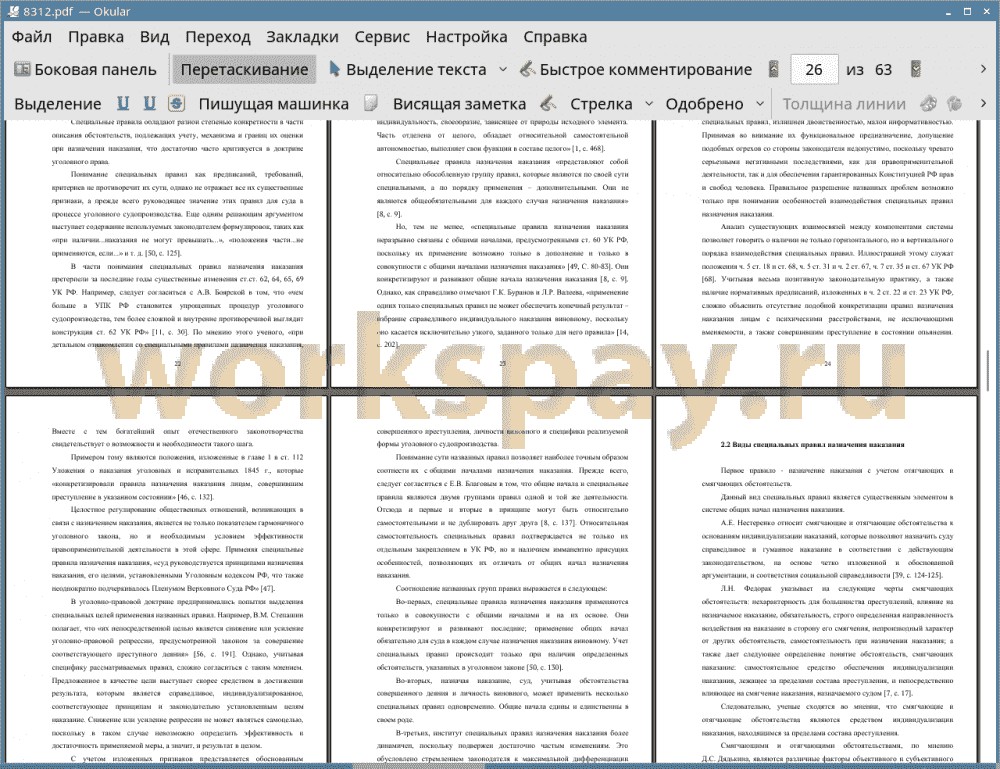The width and height of the screenshot is (1000, 769).
Task: Toggle the Боковая панель sidebar button
Action: 85,70
